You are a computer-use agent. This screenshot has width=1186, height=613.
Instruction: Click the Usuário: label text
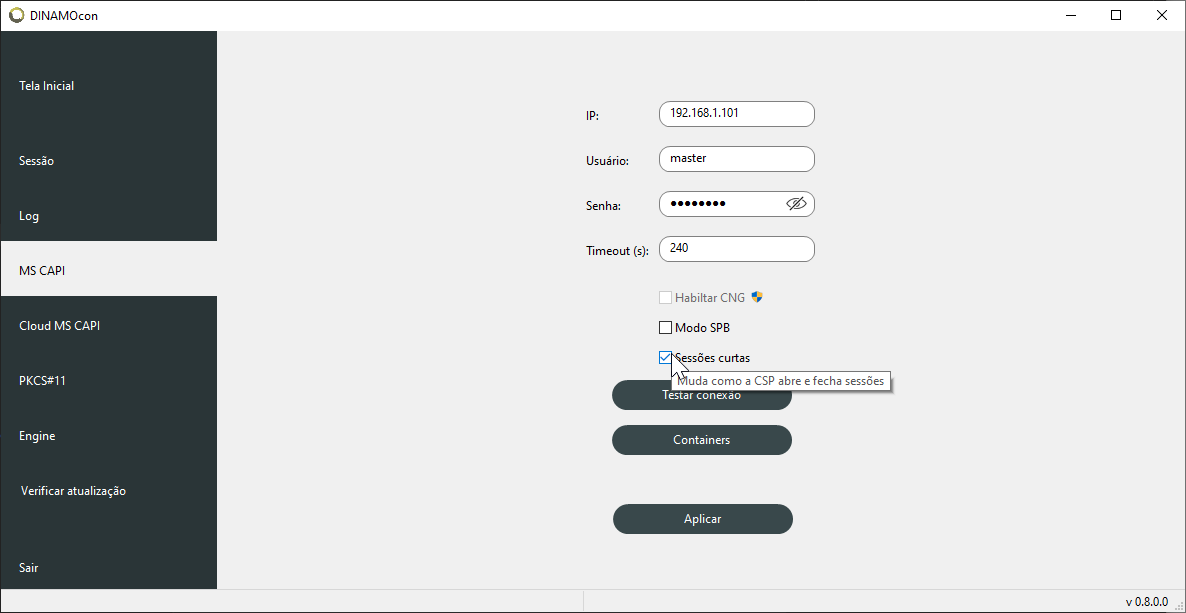607,160
